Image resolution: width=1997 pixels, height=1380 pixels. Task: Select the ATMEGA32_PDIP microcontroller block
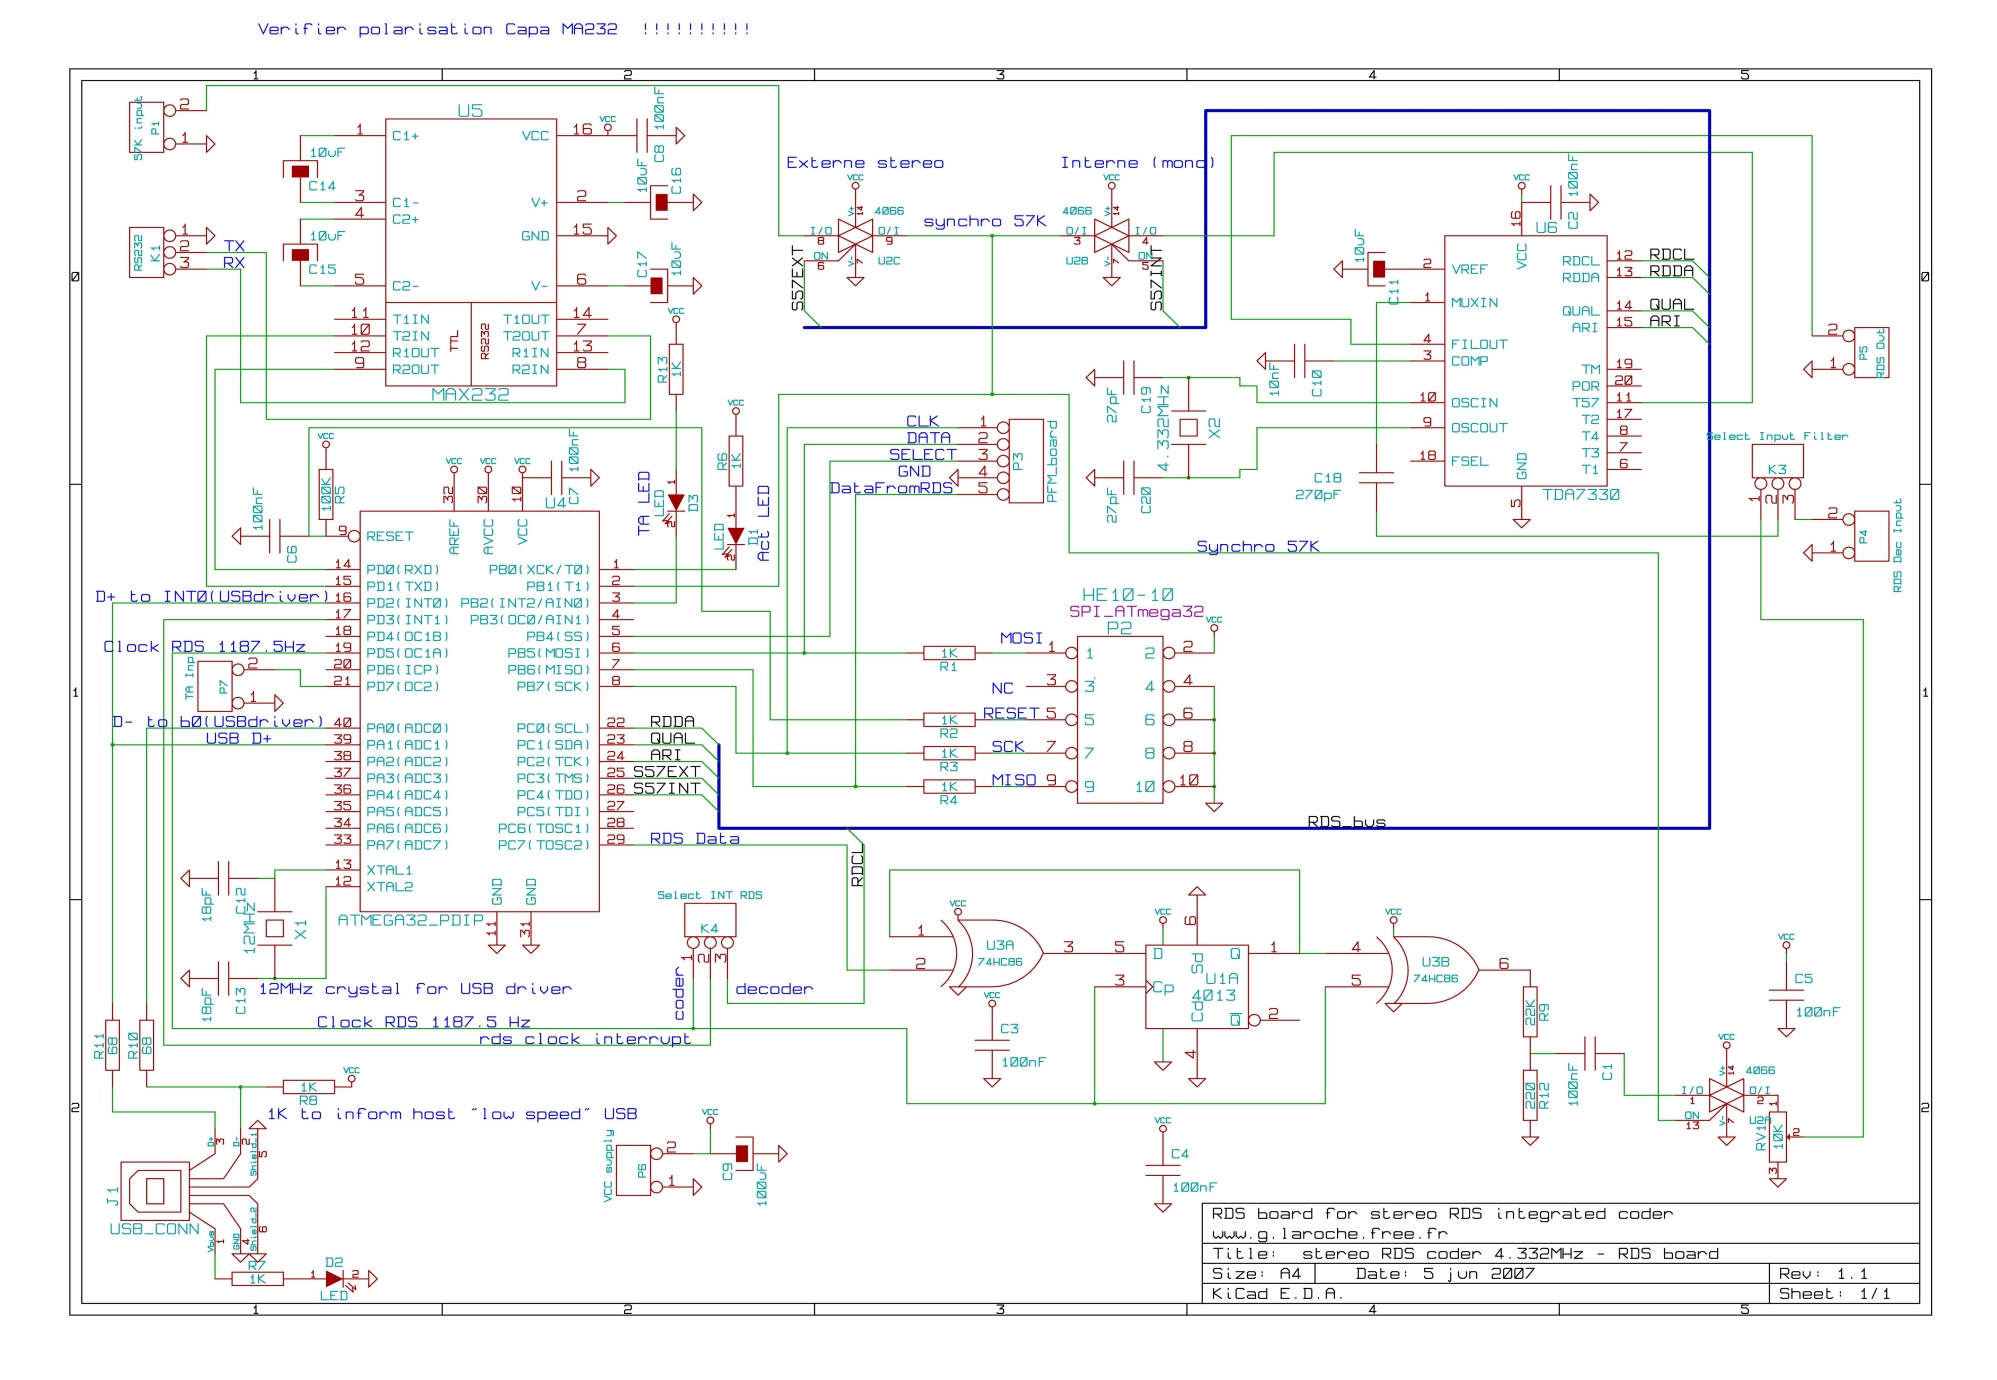[478, 710]
